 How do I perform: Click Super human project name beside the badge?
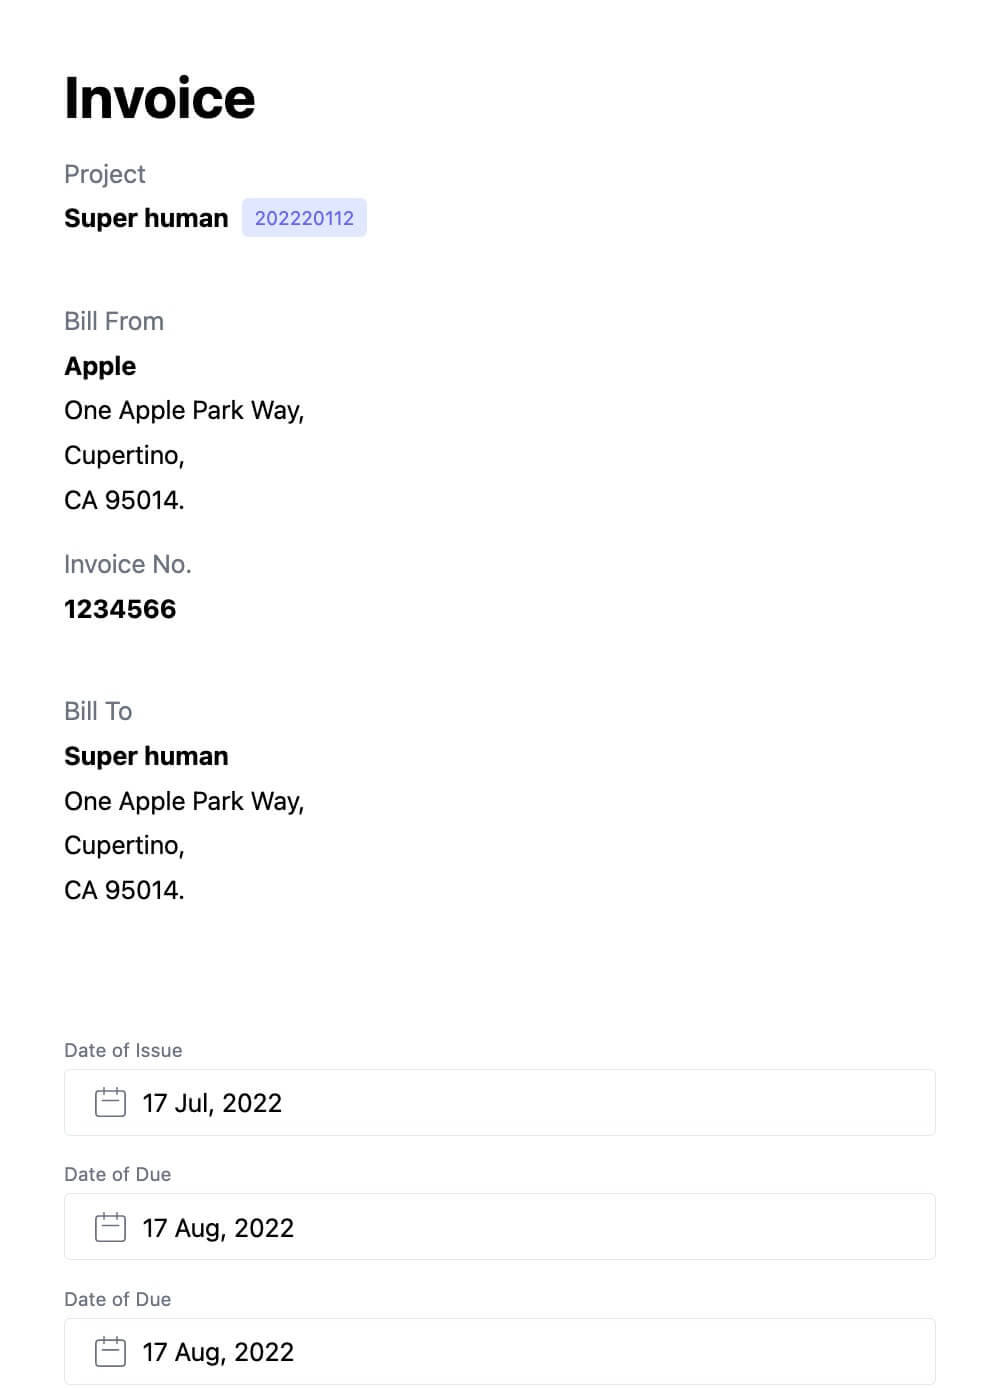coord(146,218)
